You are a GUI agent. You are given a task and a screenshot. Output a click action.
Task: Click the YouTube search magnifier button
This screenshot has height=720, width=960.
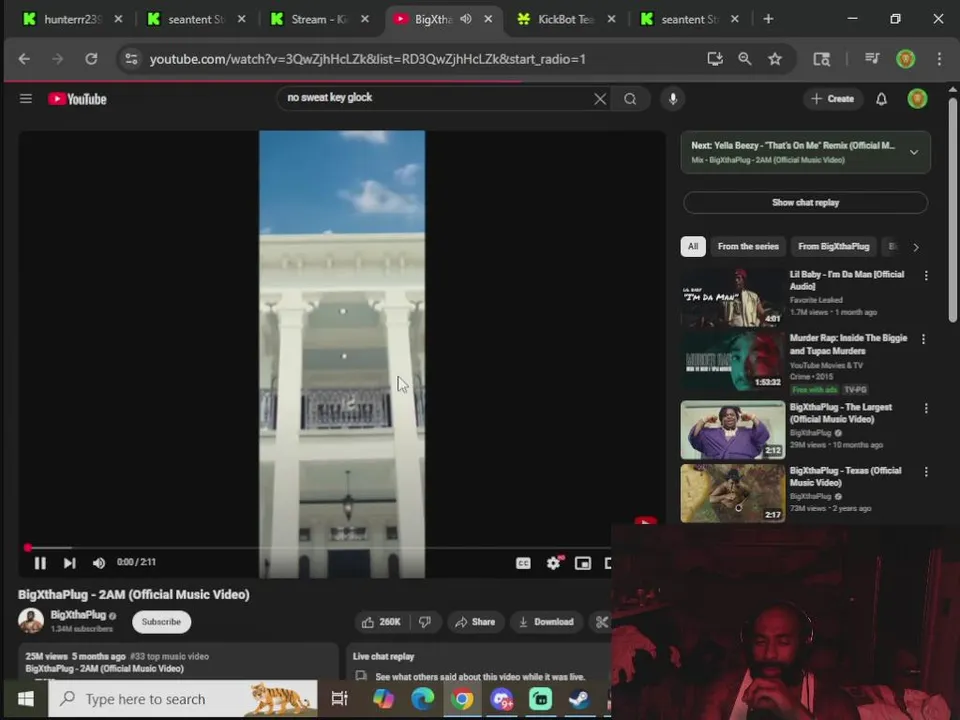[630, 99]
